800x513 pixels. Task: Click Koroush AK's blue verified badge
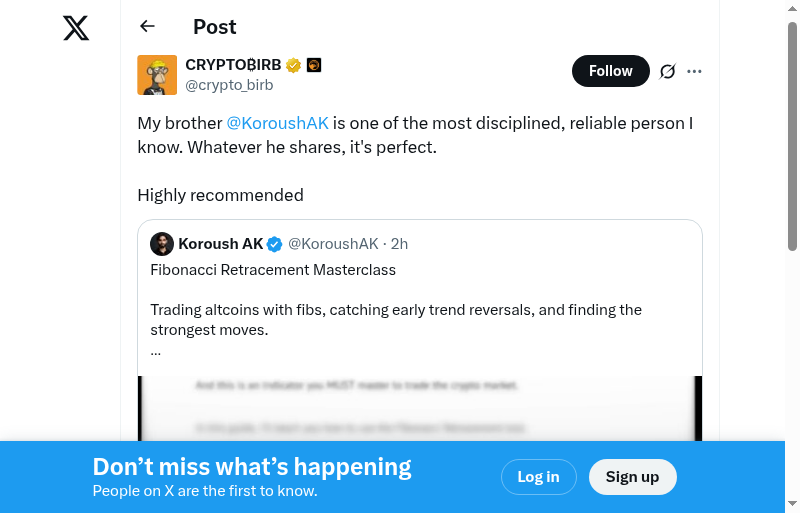click(276, 244)
